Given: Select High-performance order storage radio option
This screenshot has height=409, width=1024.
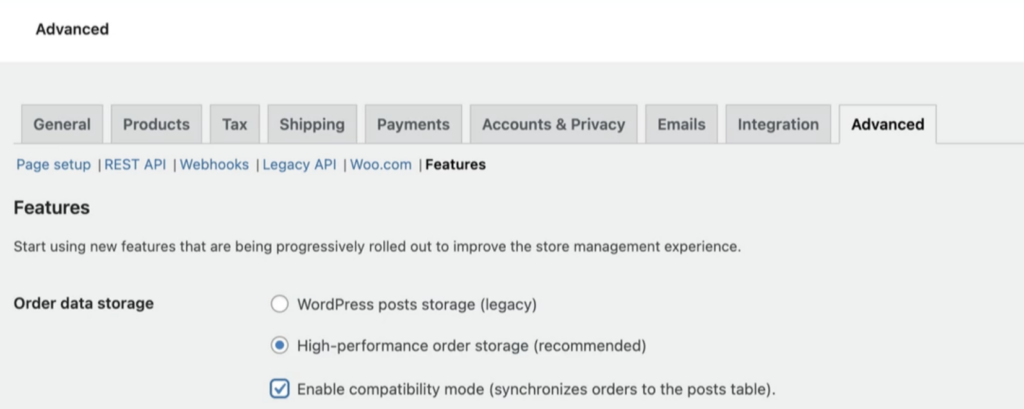Looking at the screenshot, I should [280, 346].
